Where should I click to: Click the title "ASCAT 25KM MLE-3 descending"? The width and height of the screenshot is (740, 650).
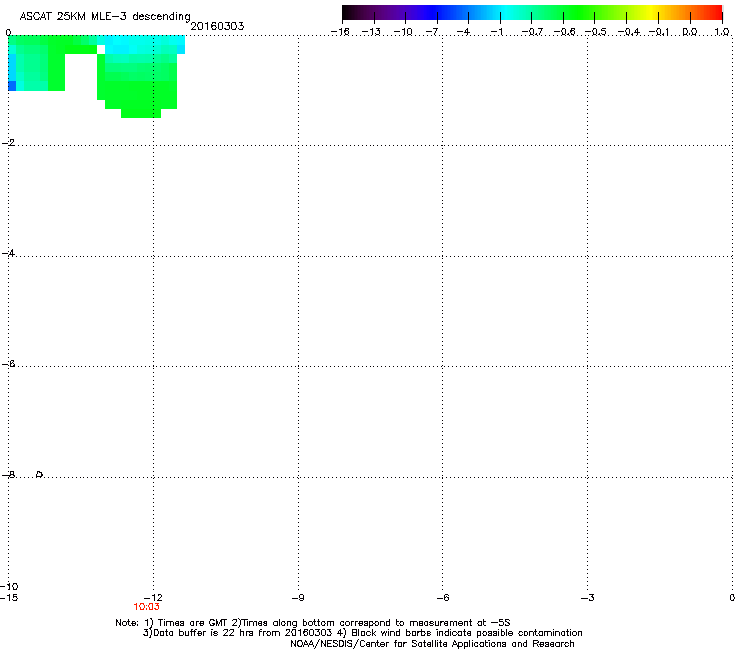(105, 16)
